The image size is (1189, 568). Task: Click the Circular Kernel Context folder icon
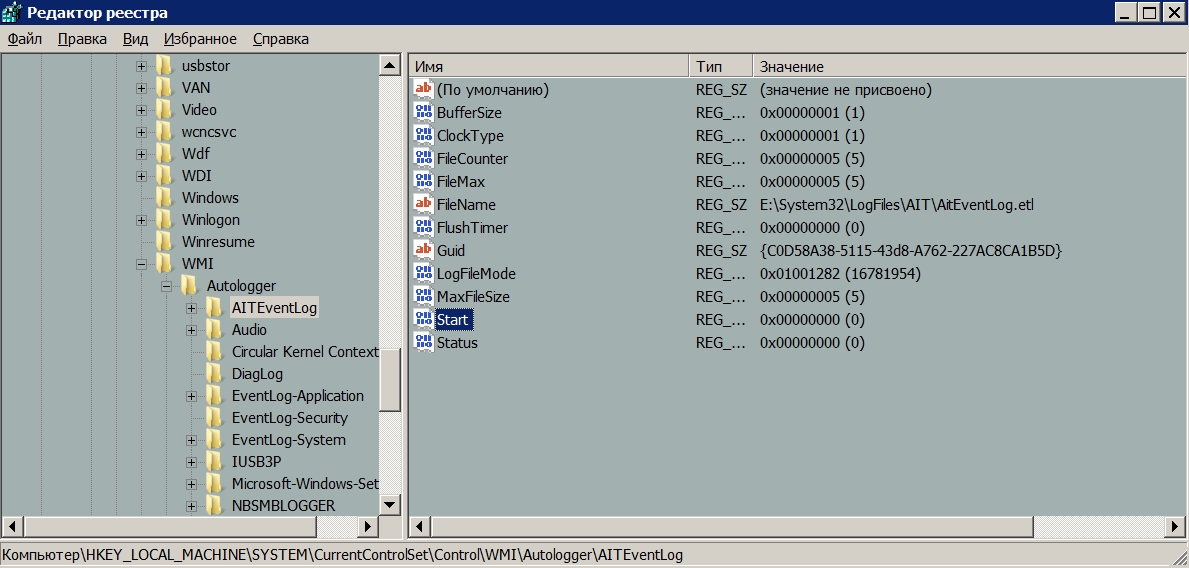(x=215, y=352)
